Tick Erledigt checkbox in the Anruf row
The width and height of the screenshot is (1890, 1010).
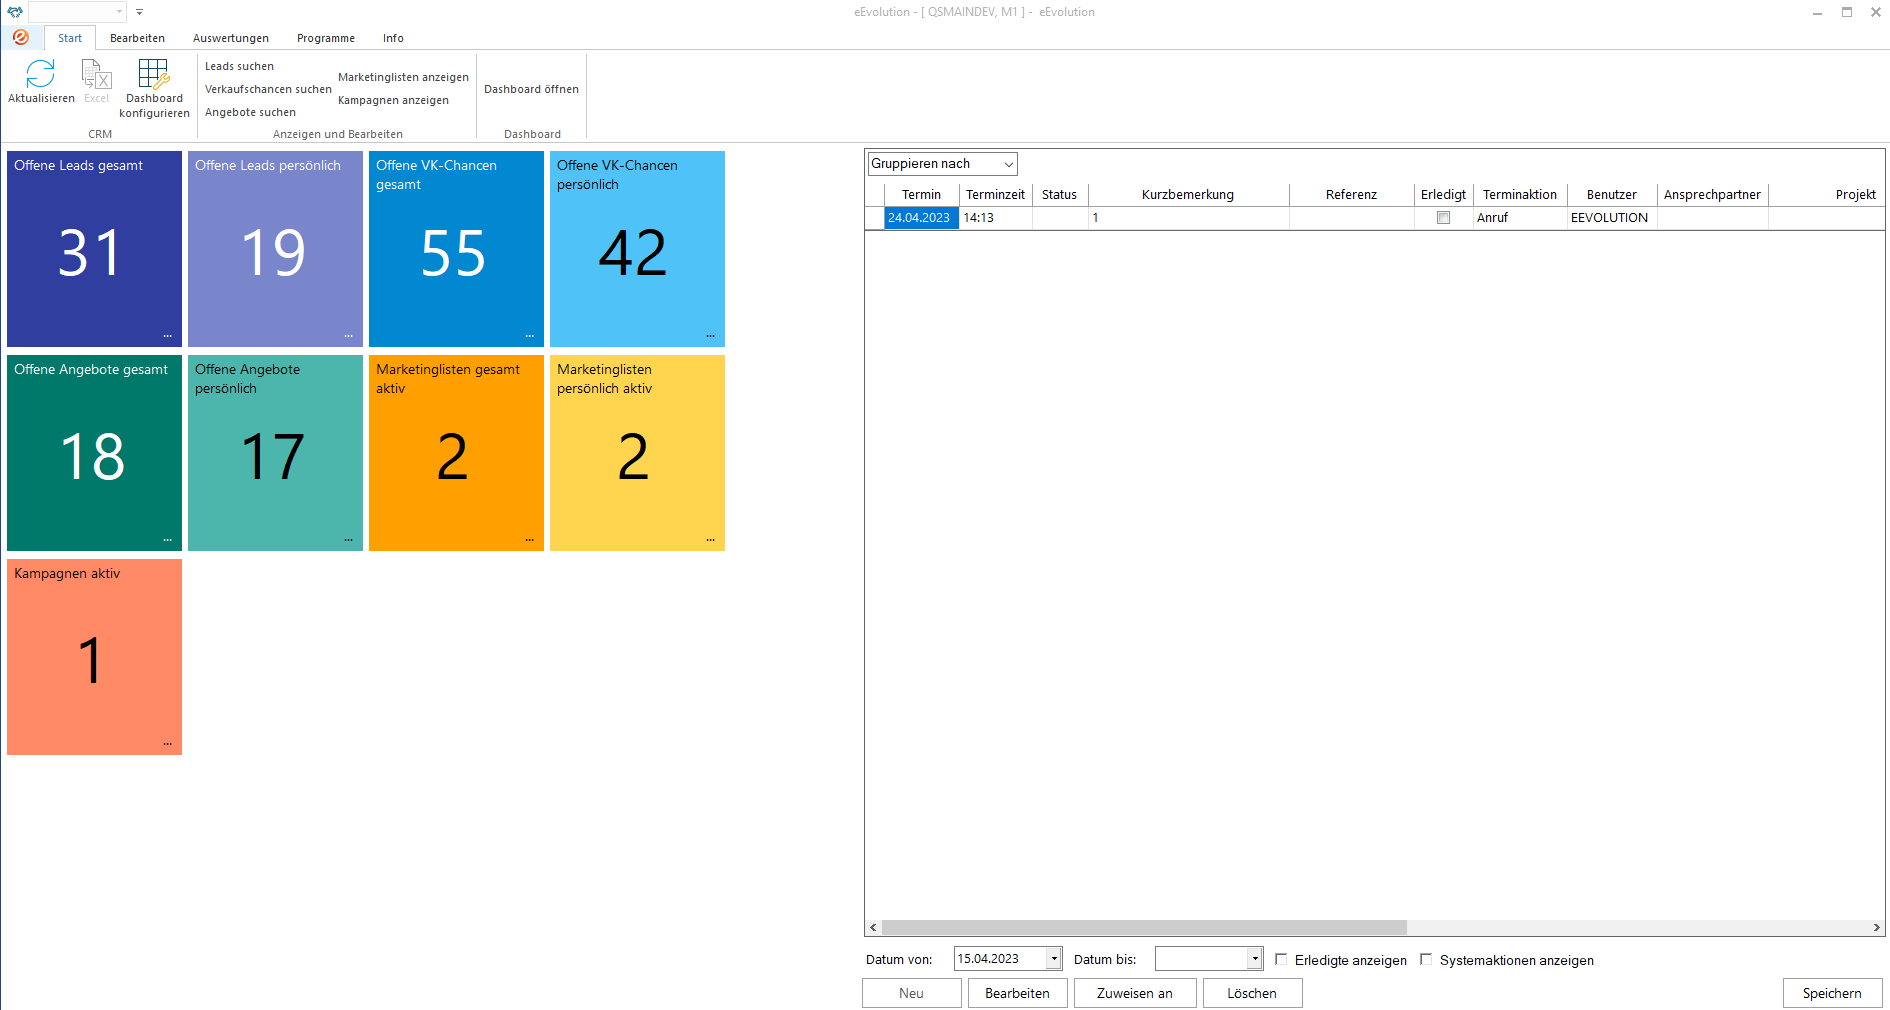pos(1443,218)
